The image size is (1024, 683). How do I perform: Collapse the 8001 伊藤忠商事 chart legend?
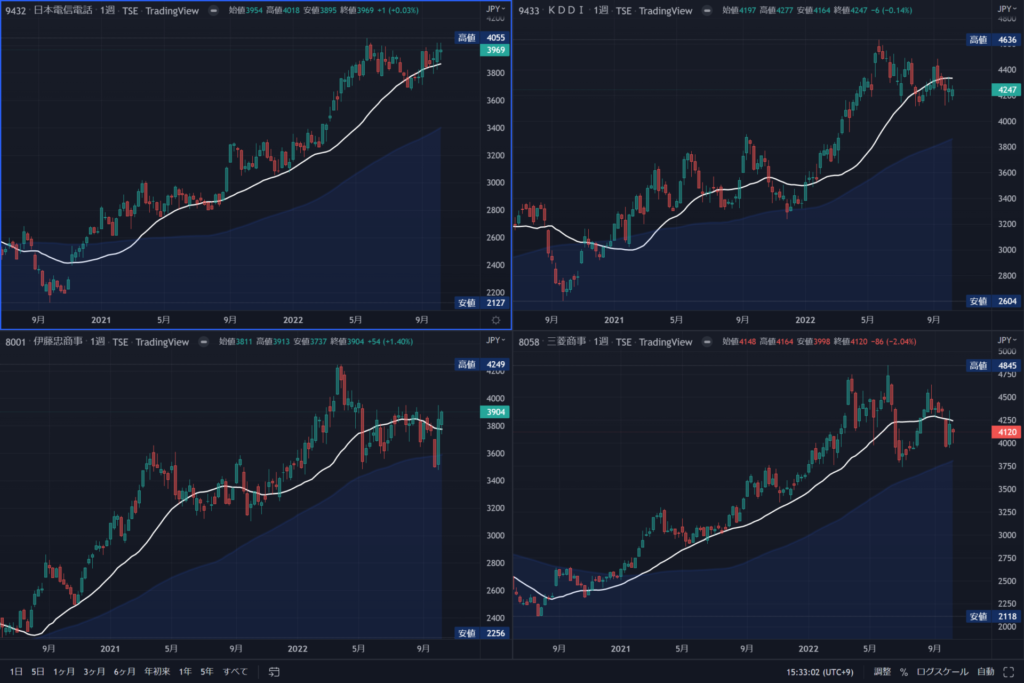coord(204,342)
